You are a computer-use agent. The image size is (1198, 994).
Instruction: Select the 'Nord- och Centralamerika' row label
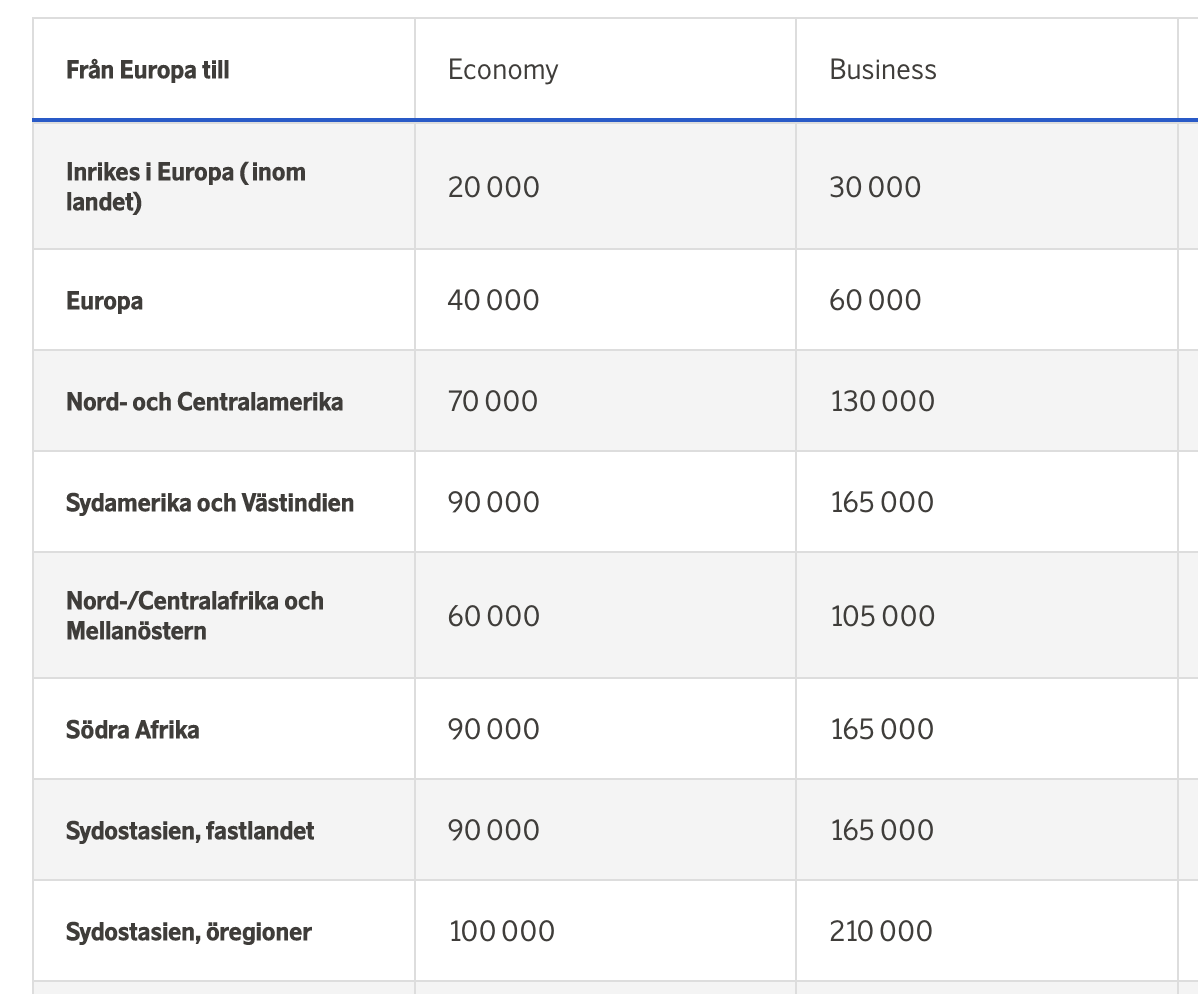[204, 402]
